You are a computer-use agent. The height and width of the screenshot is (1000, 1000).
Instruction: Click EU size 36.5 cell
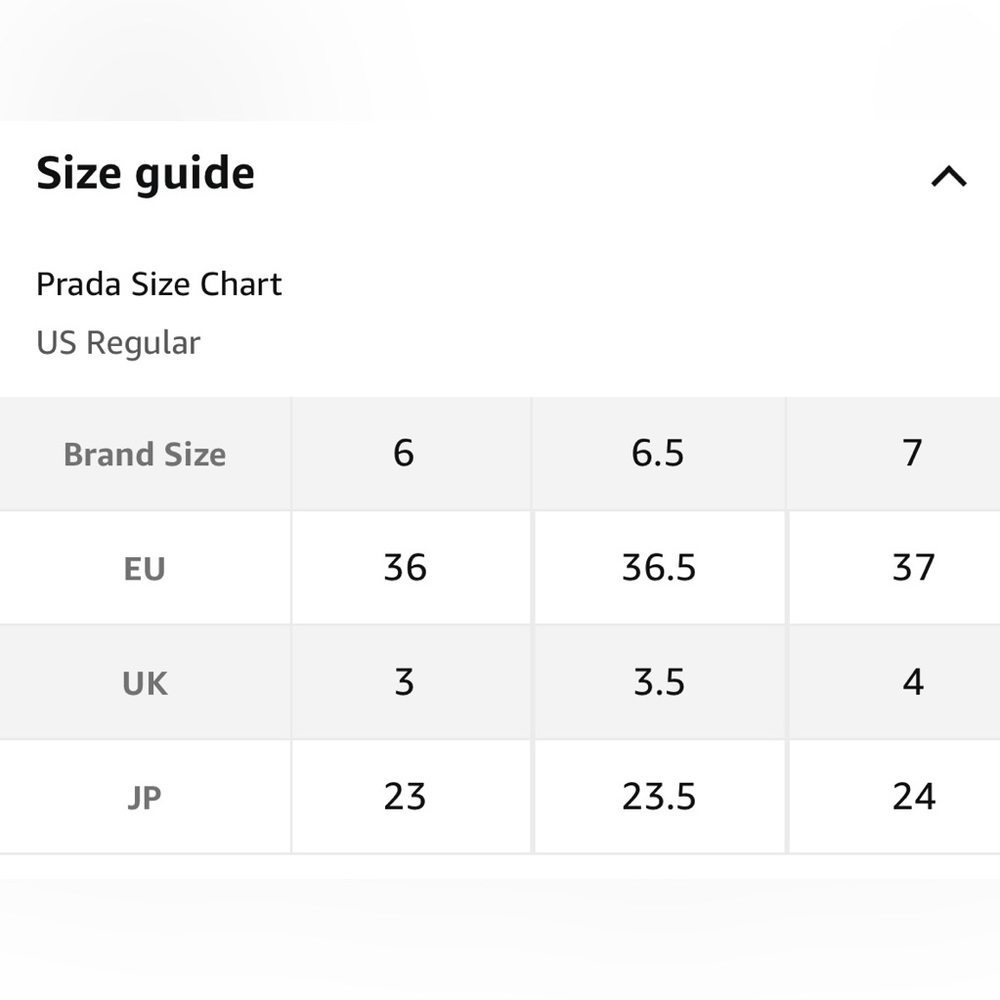[x=659, y=568]
